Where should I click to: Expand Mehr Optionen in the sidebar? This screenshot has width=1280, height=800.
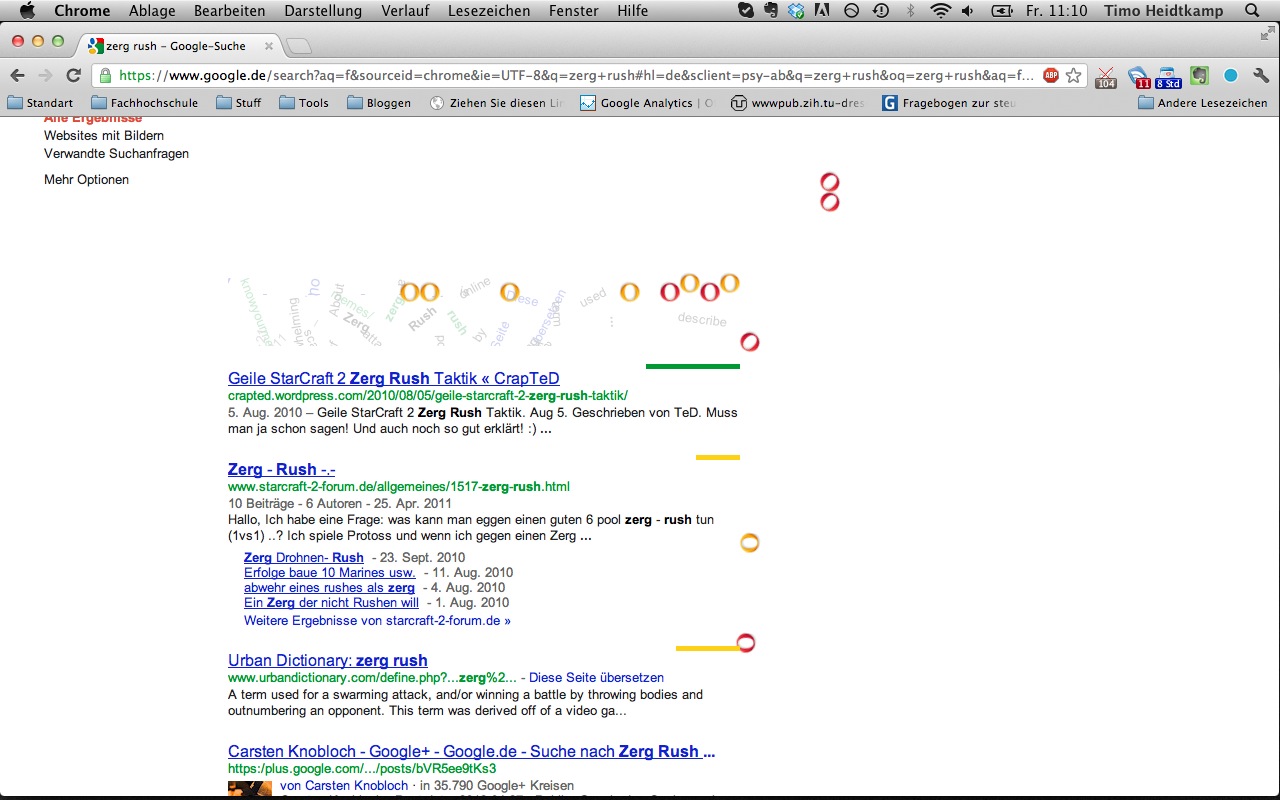pyautogui.click(x=86, y=180)
